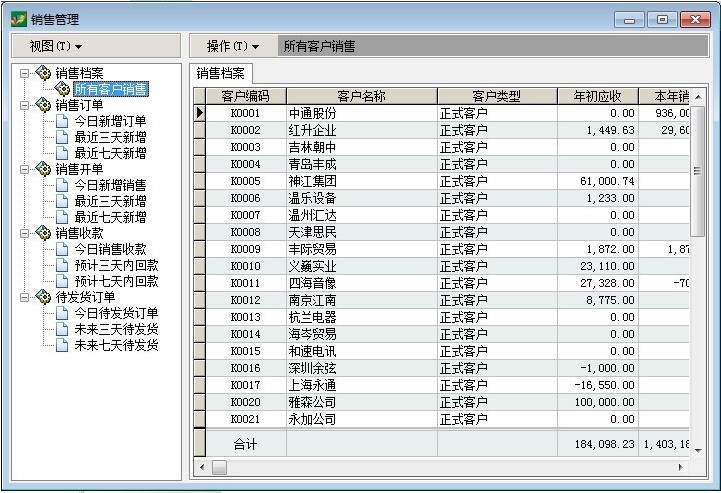
Task: Click the document icon beside 今日销售收款
Action: (x=62, y=249)
